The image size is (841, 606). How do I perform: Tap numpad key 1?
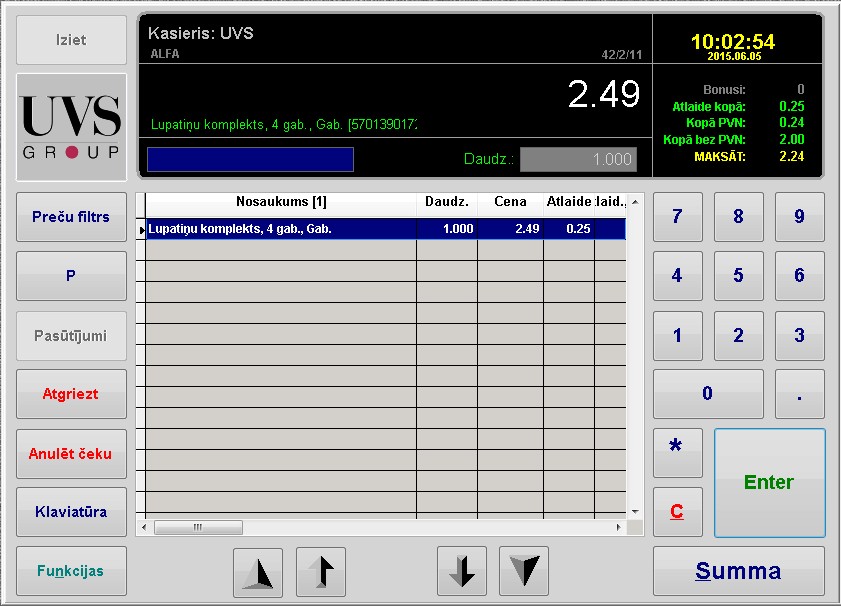point(677,336)
